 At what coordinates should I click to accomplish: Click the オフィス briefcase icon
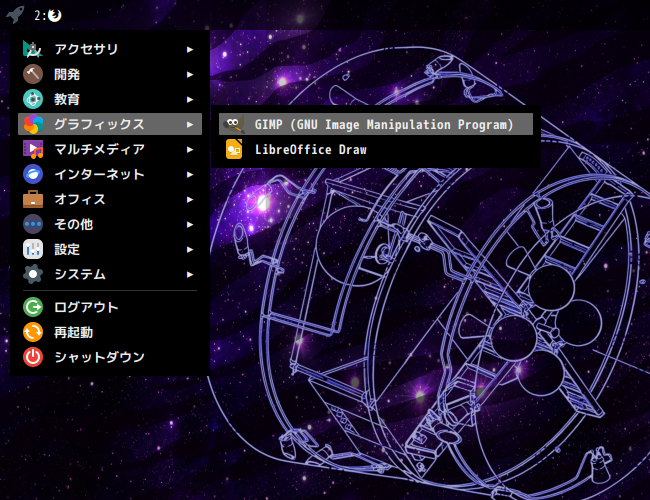33,199
